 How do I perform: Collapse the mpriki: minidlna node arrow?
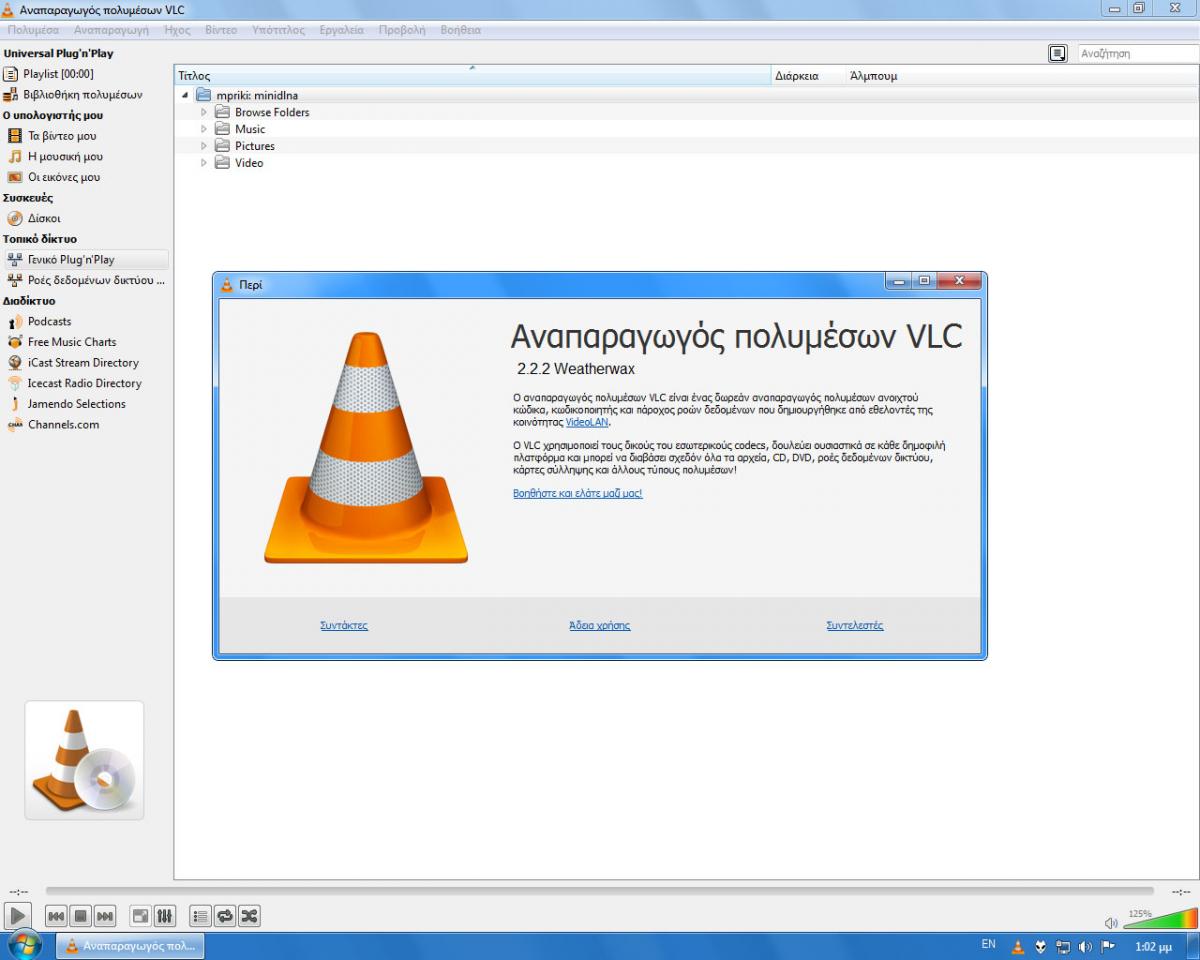[x=186, y=96]
